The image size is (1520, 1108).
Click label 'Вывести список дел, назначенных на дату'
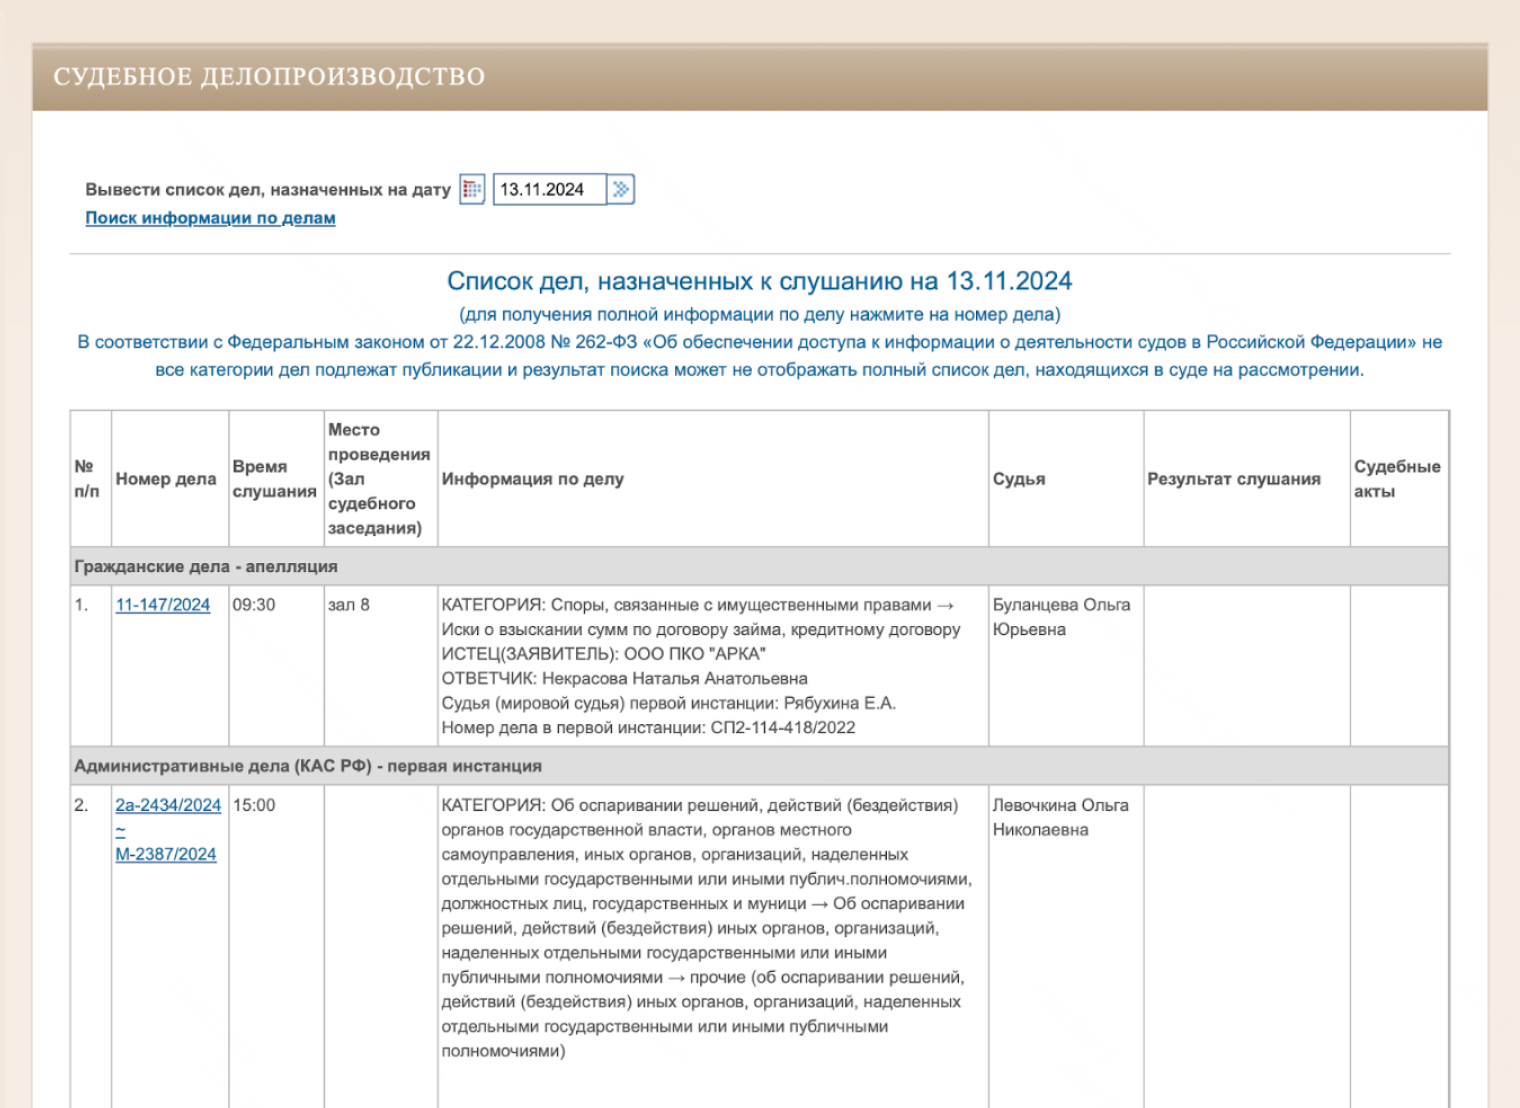point(268,189)
